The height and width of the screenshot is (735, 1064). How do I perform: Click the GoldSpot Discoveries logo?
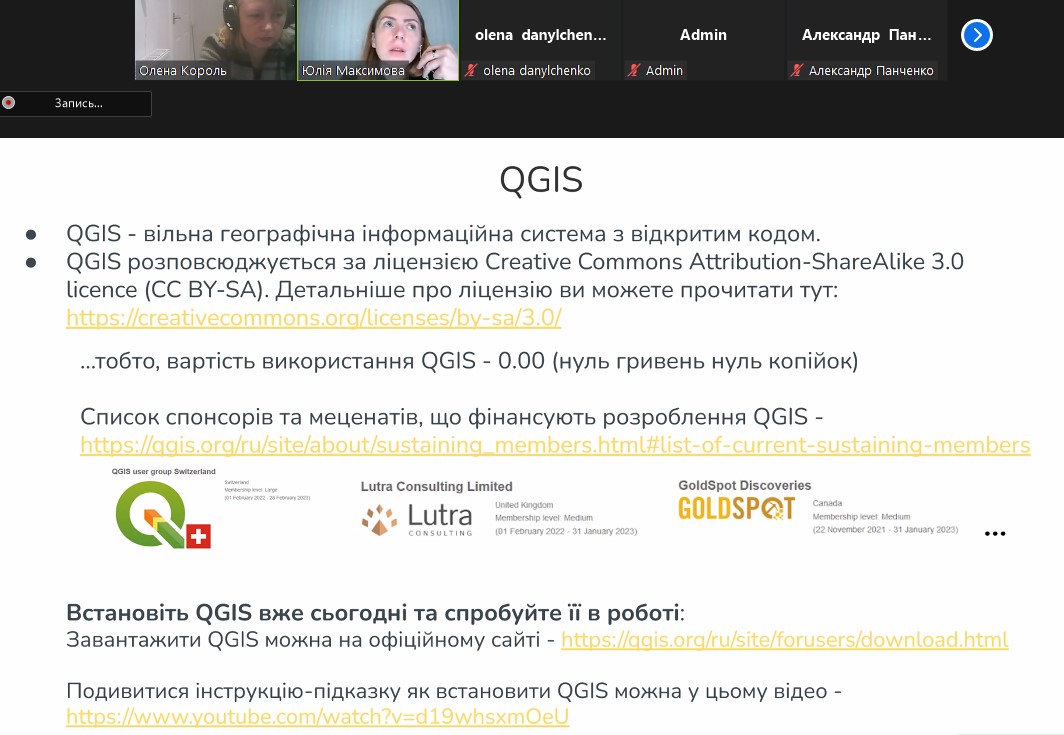(736, 509)
